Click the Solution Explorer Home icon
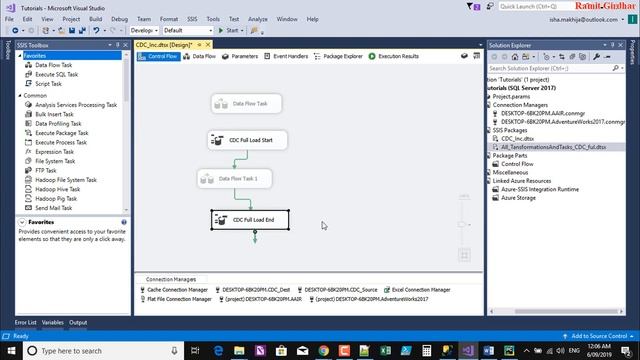The image size is (640, 360). pos(515,57)
